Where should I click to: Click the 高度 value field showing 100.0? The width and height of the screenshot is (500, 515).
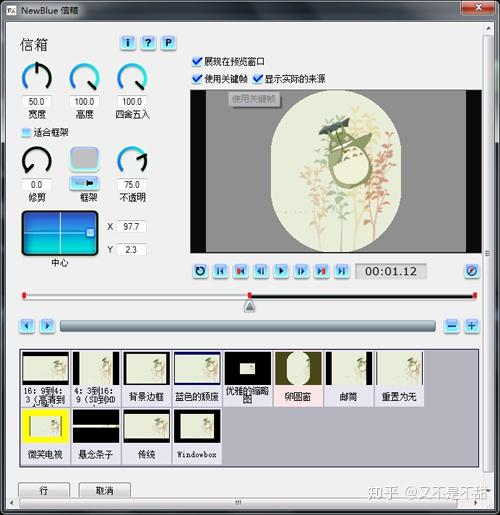click(x=84, y=101)
